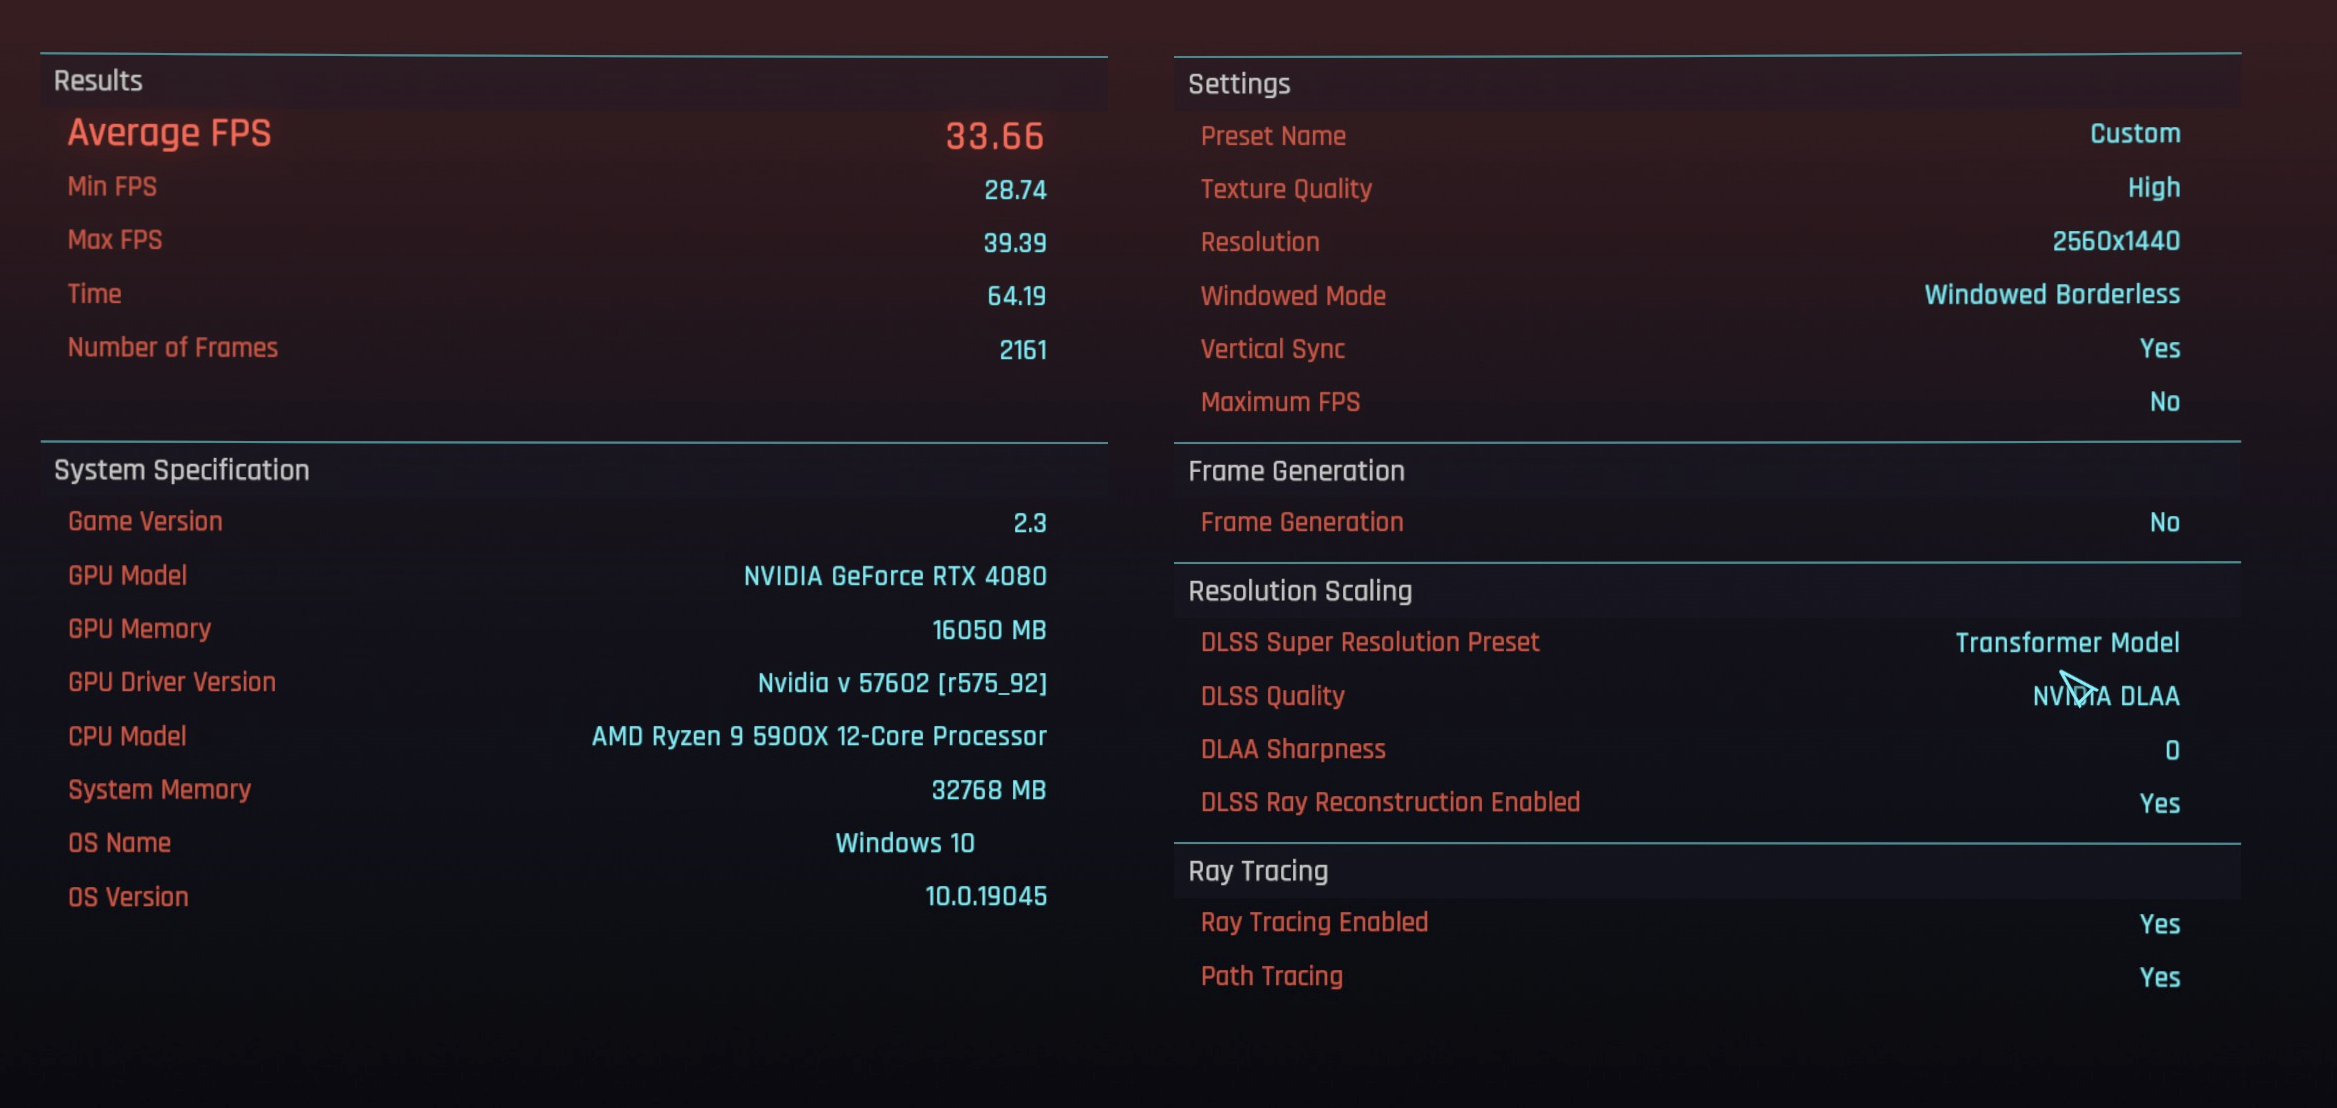
Task: Click the Preset Name Custom value
Action: pos(2134,134)
